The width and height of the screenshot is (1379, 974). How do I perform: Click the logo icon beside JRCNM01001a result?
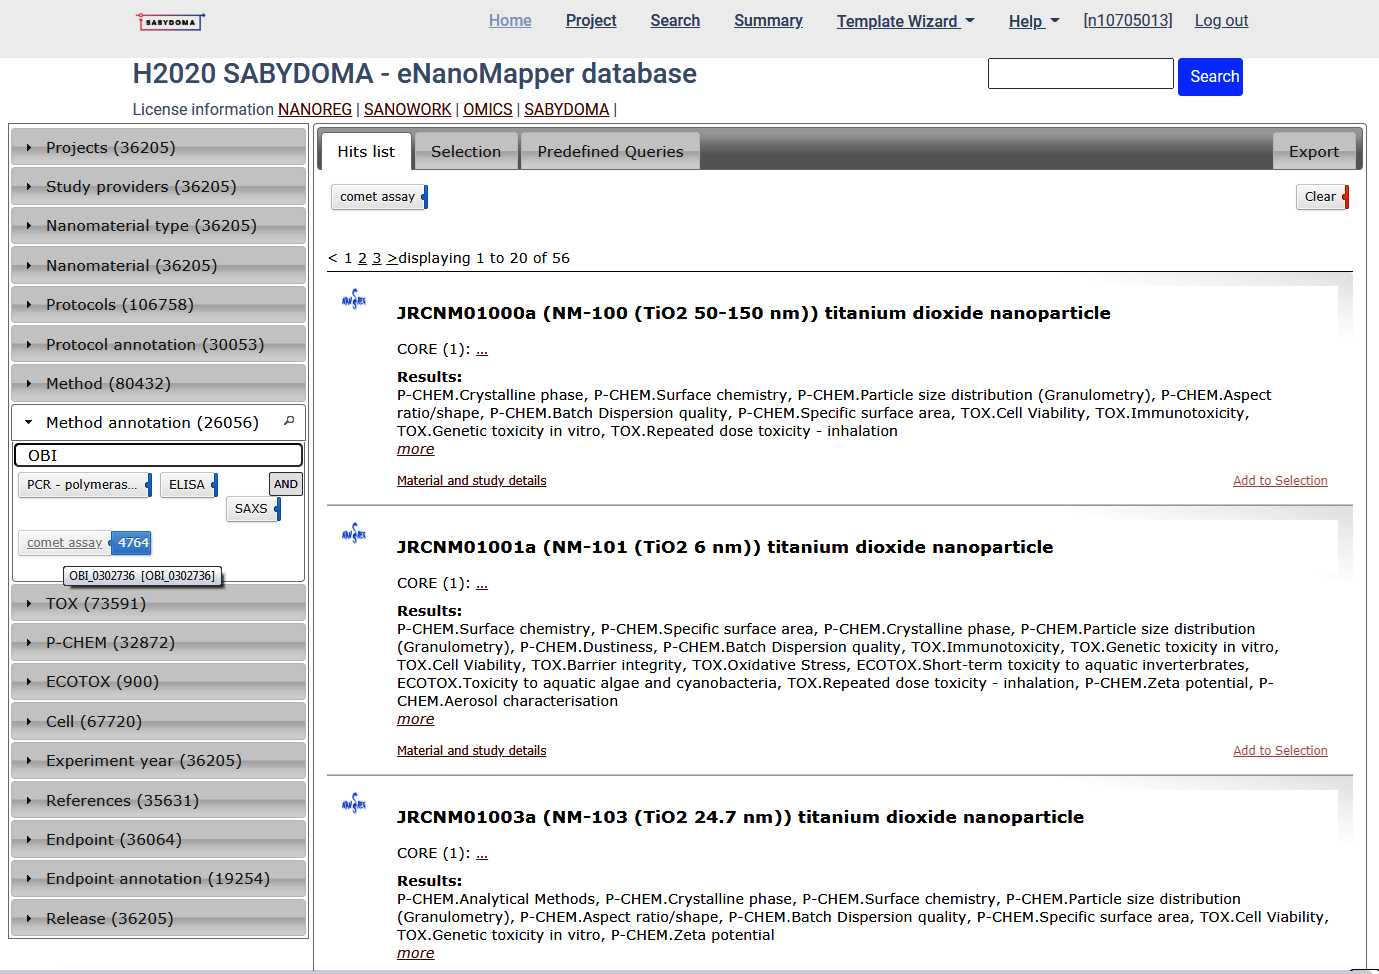tap(354, 534)
